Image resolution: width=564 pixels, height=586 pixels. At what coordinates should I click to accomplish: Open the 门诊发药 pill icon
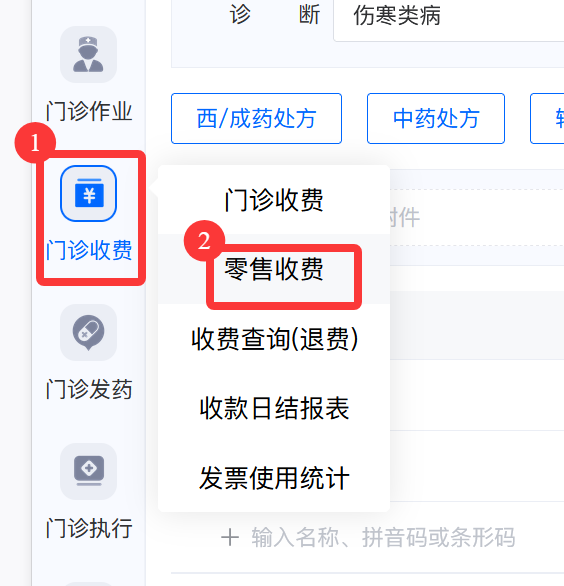[x=88, y=333]
